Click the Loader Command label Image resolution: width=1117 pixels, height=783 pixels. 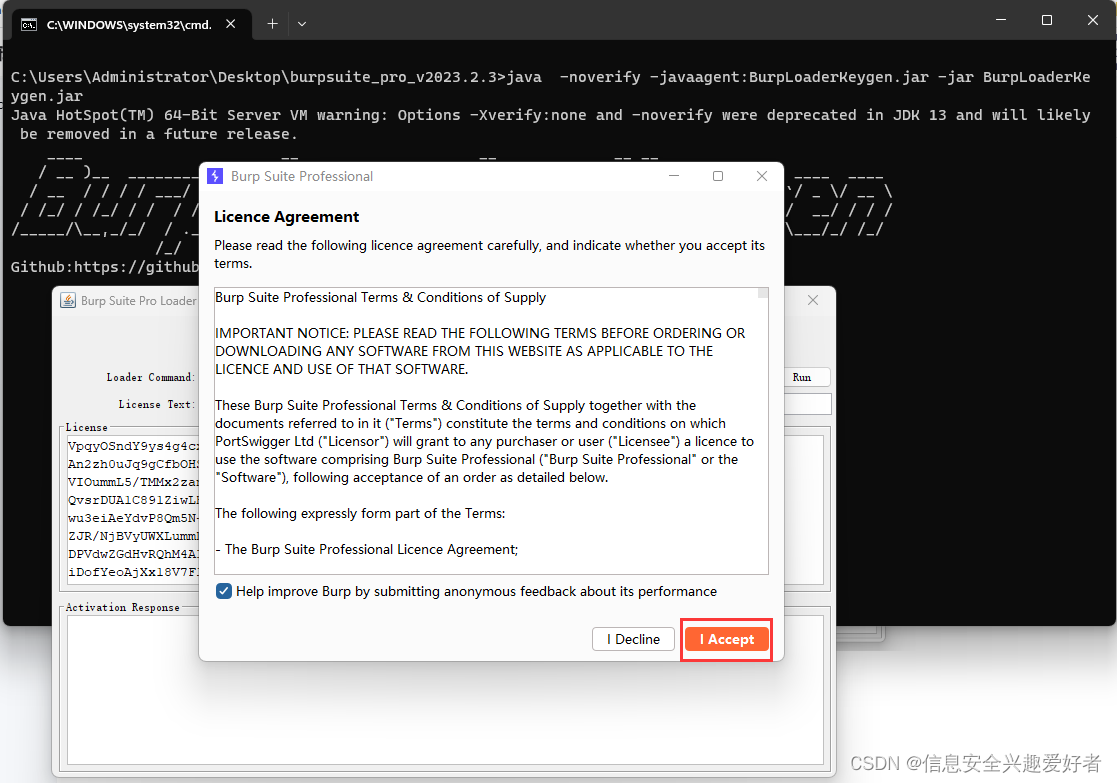(150, 378)
